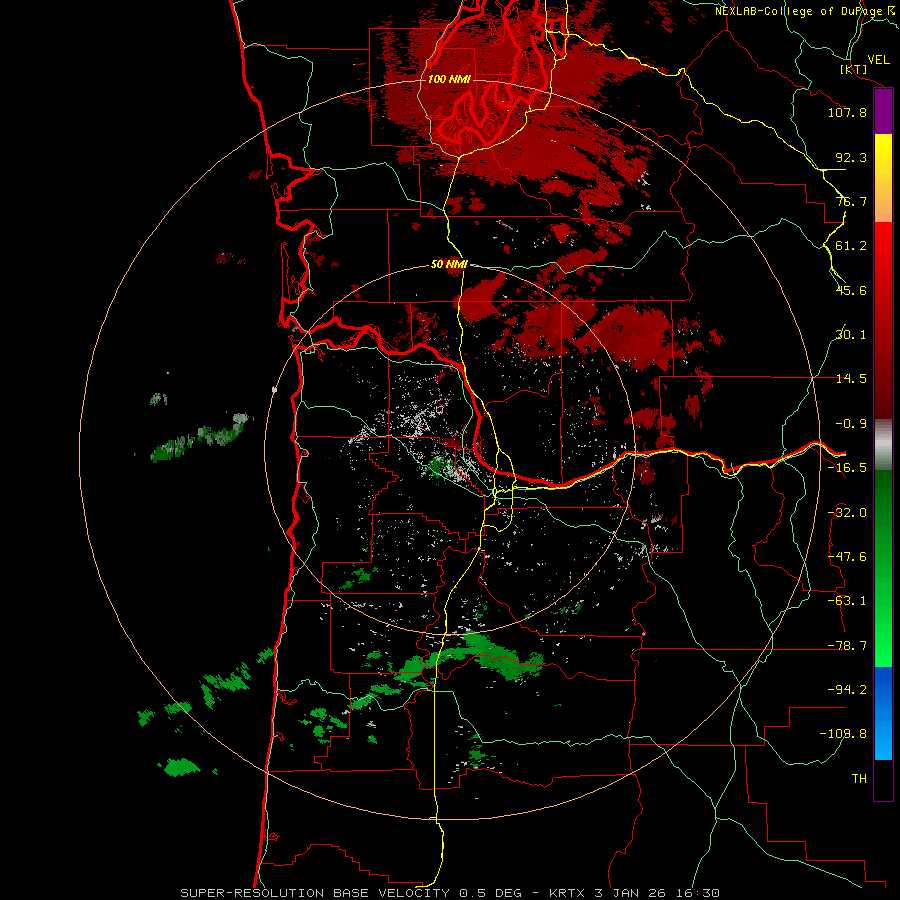Click the blue segment of the color bar

click(x=883, y=713)
